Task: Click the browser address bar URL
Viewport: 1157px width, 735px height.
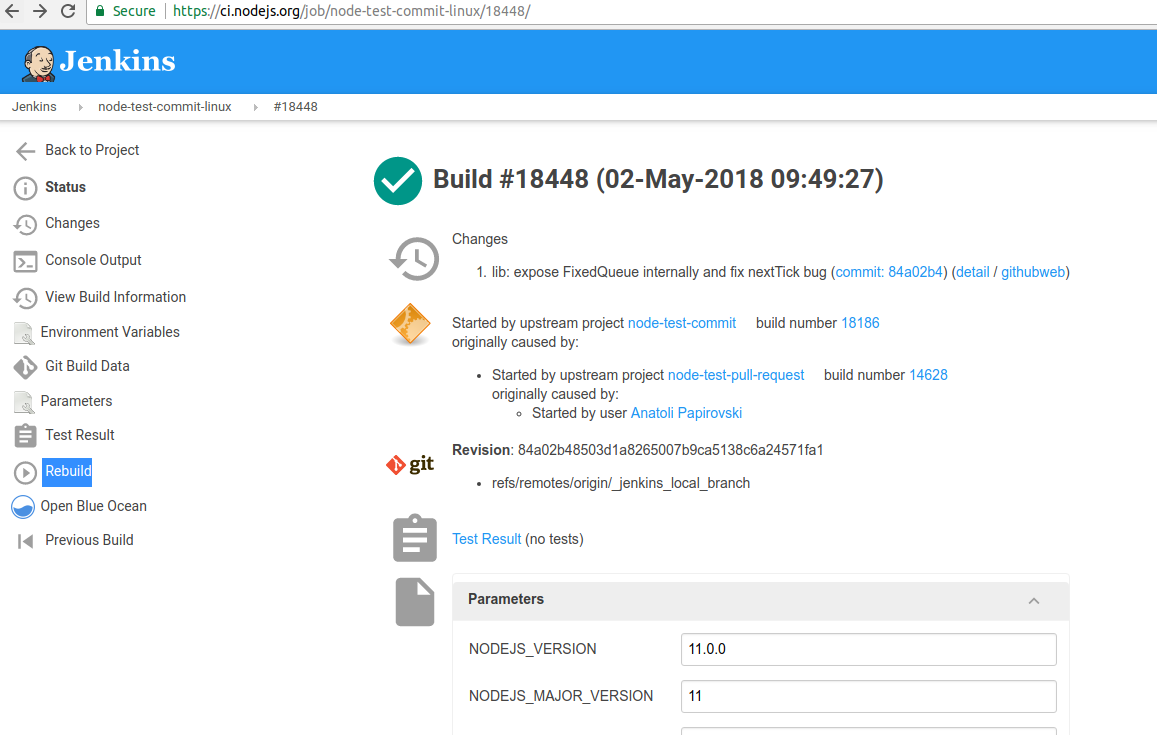Action: [351, 11]
